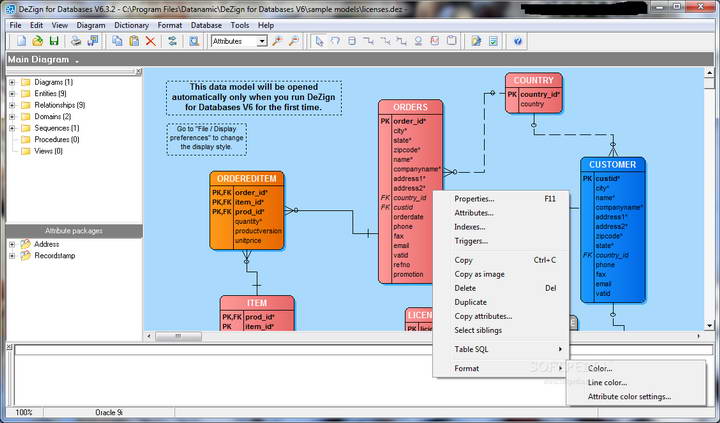The width and height of the screenshot is (720, 423).
Task: Click the New file toolbar icon
Action: click(x=20, y=41)
